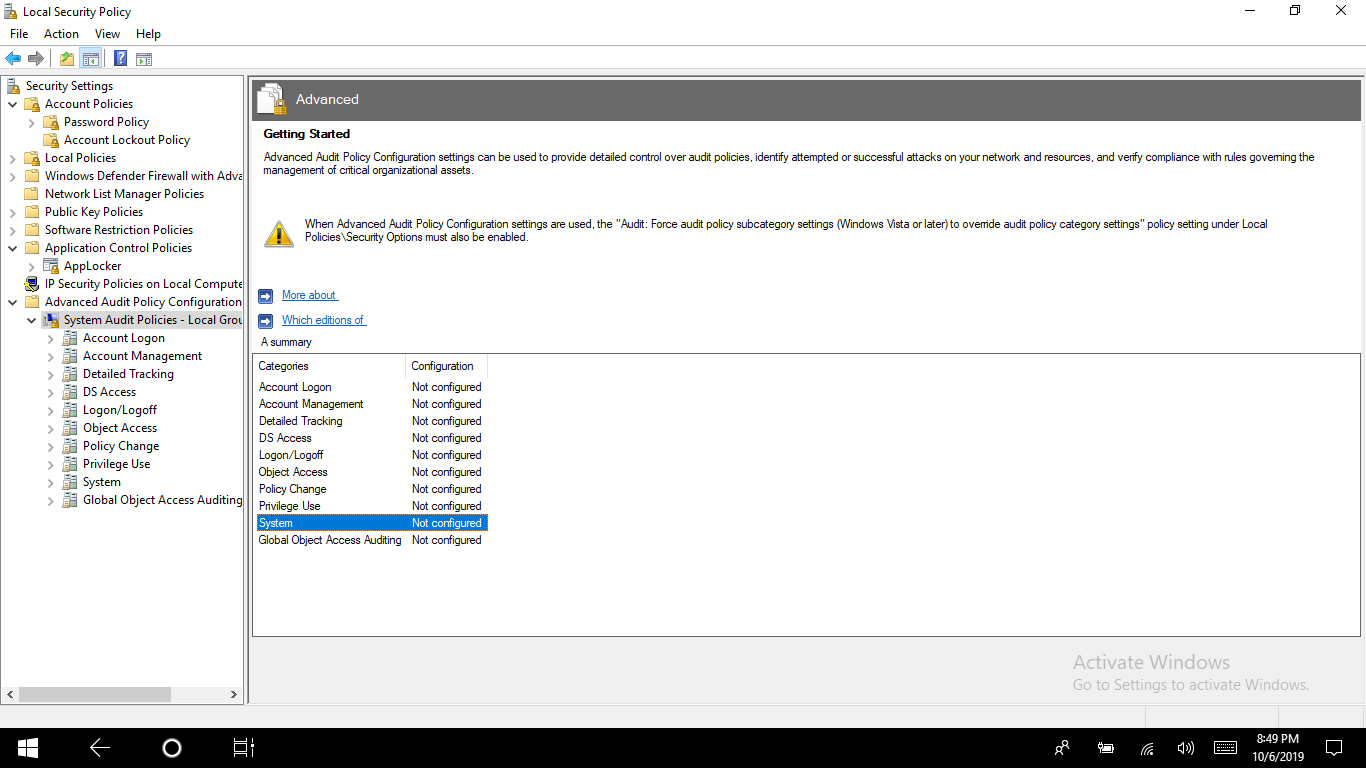Open the File menu
Viewport: 1366px width, 768px height.
[19, 34]
